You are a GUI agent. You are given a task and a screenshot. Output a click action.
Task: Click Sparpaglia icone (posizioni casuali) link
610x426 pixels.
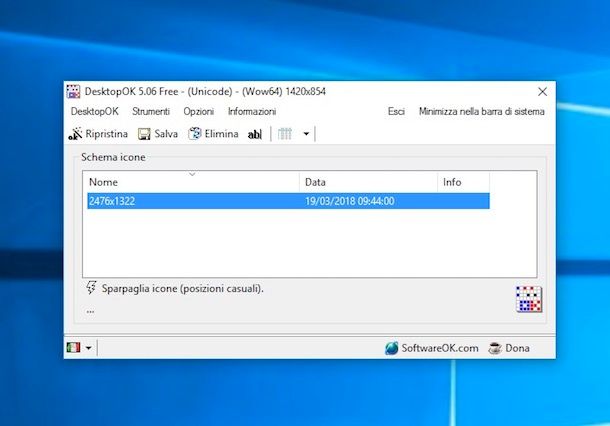(182, 289)
